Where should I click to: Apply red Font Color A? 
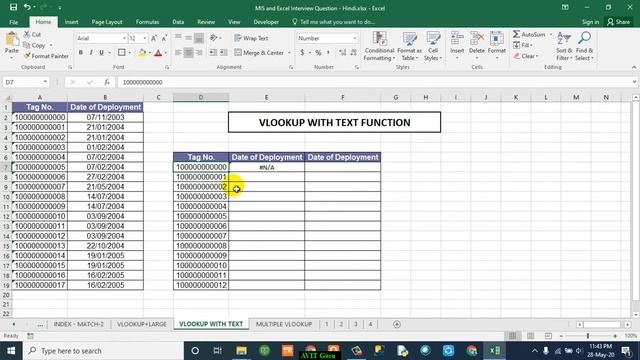click(x=158, y=53)
